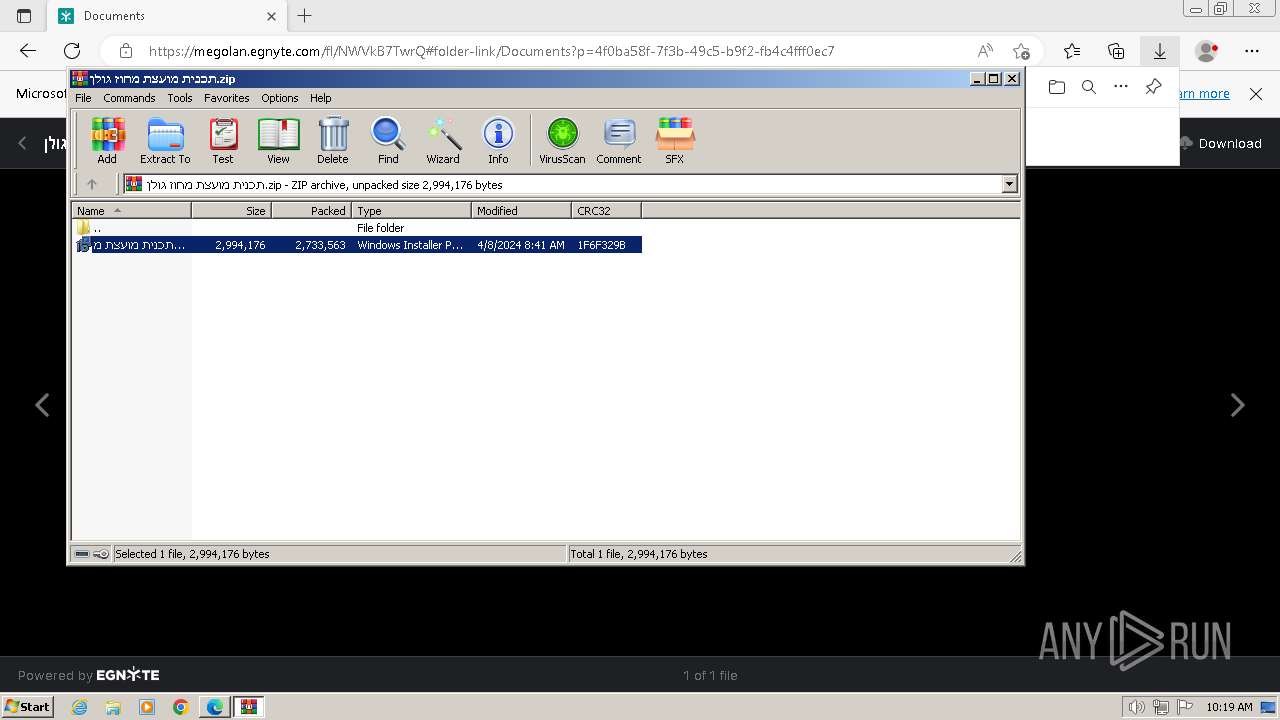Sort by Type column header

[412, 211]
